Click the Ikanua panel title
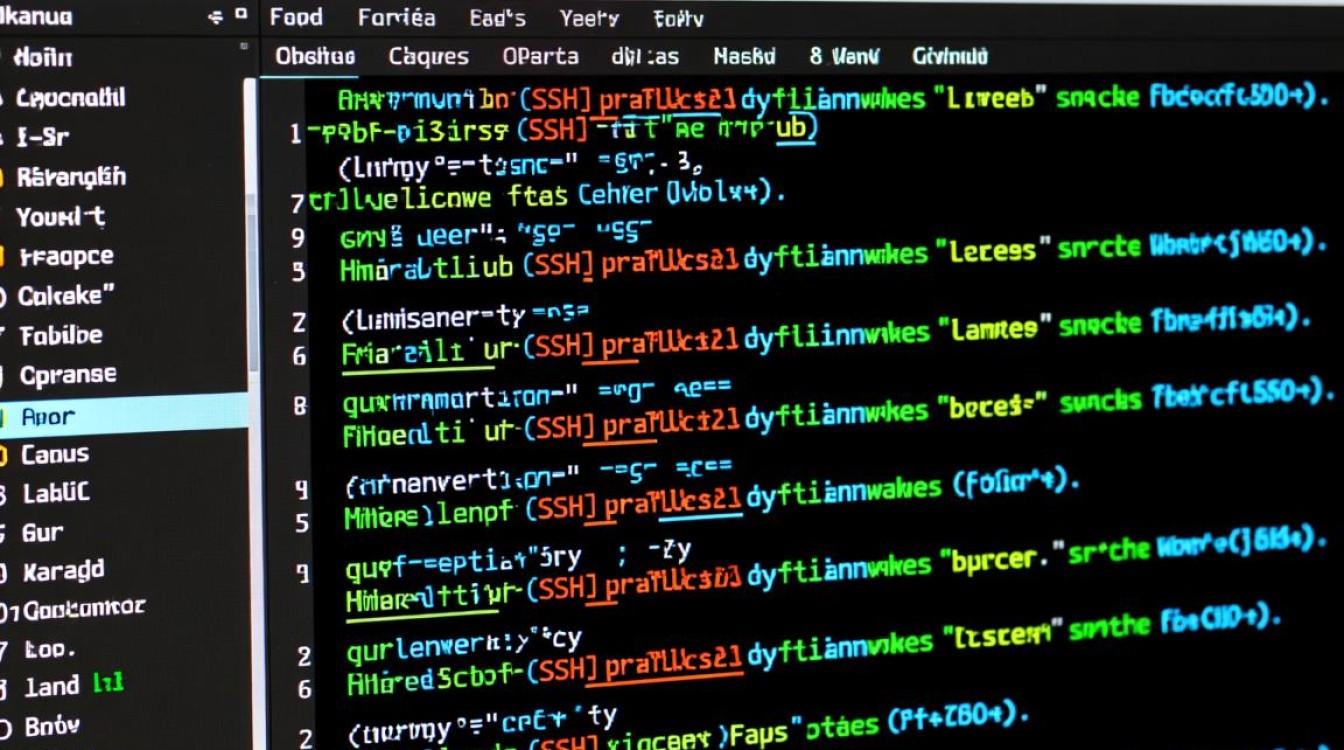Screen dimensions: 1344x750 pyautogui.click(x=36, y=17)
